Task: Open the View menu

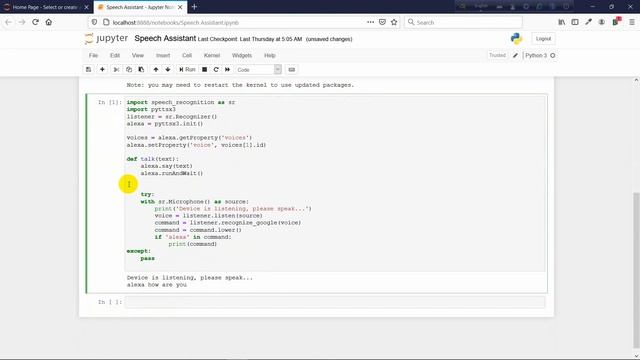Action: [138, 56]
